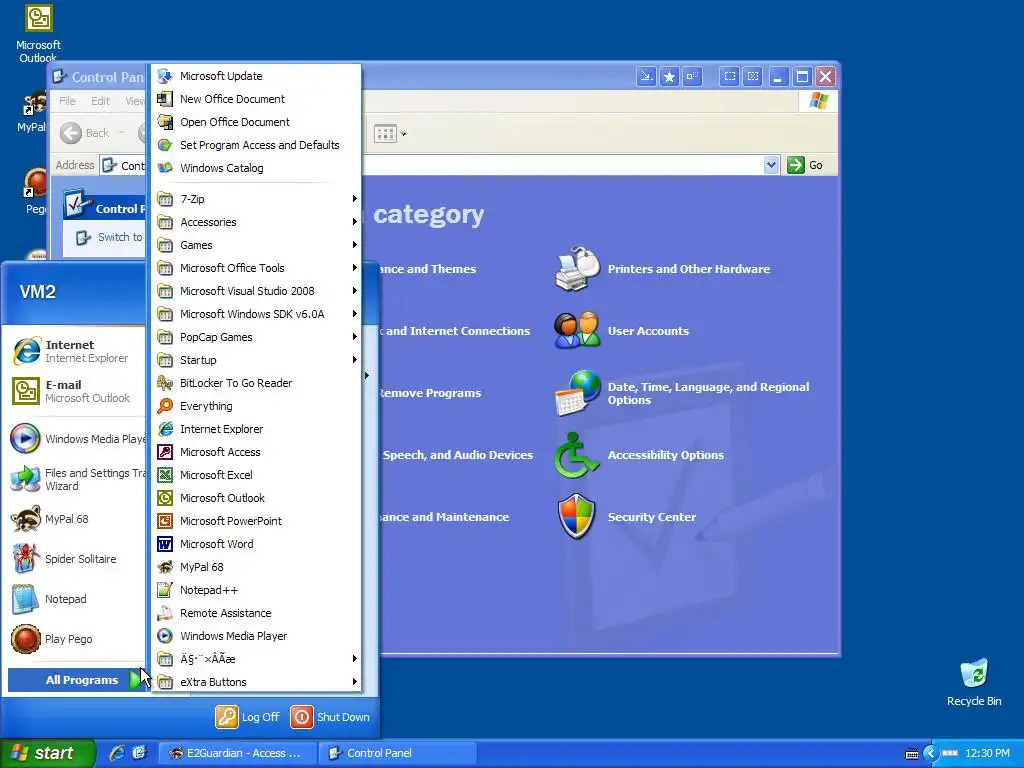Click on-screen keyboard tray icon
Image resolution: width=1024 pixels, height=768 pixels.
click(x=912, y=754)
